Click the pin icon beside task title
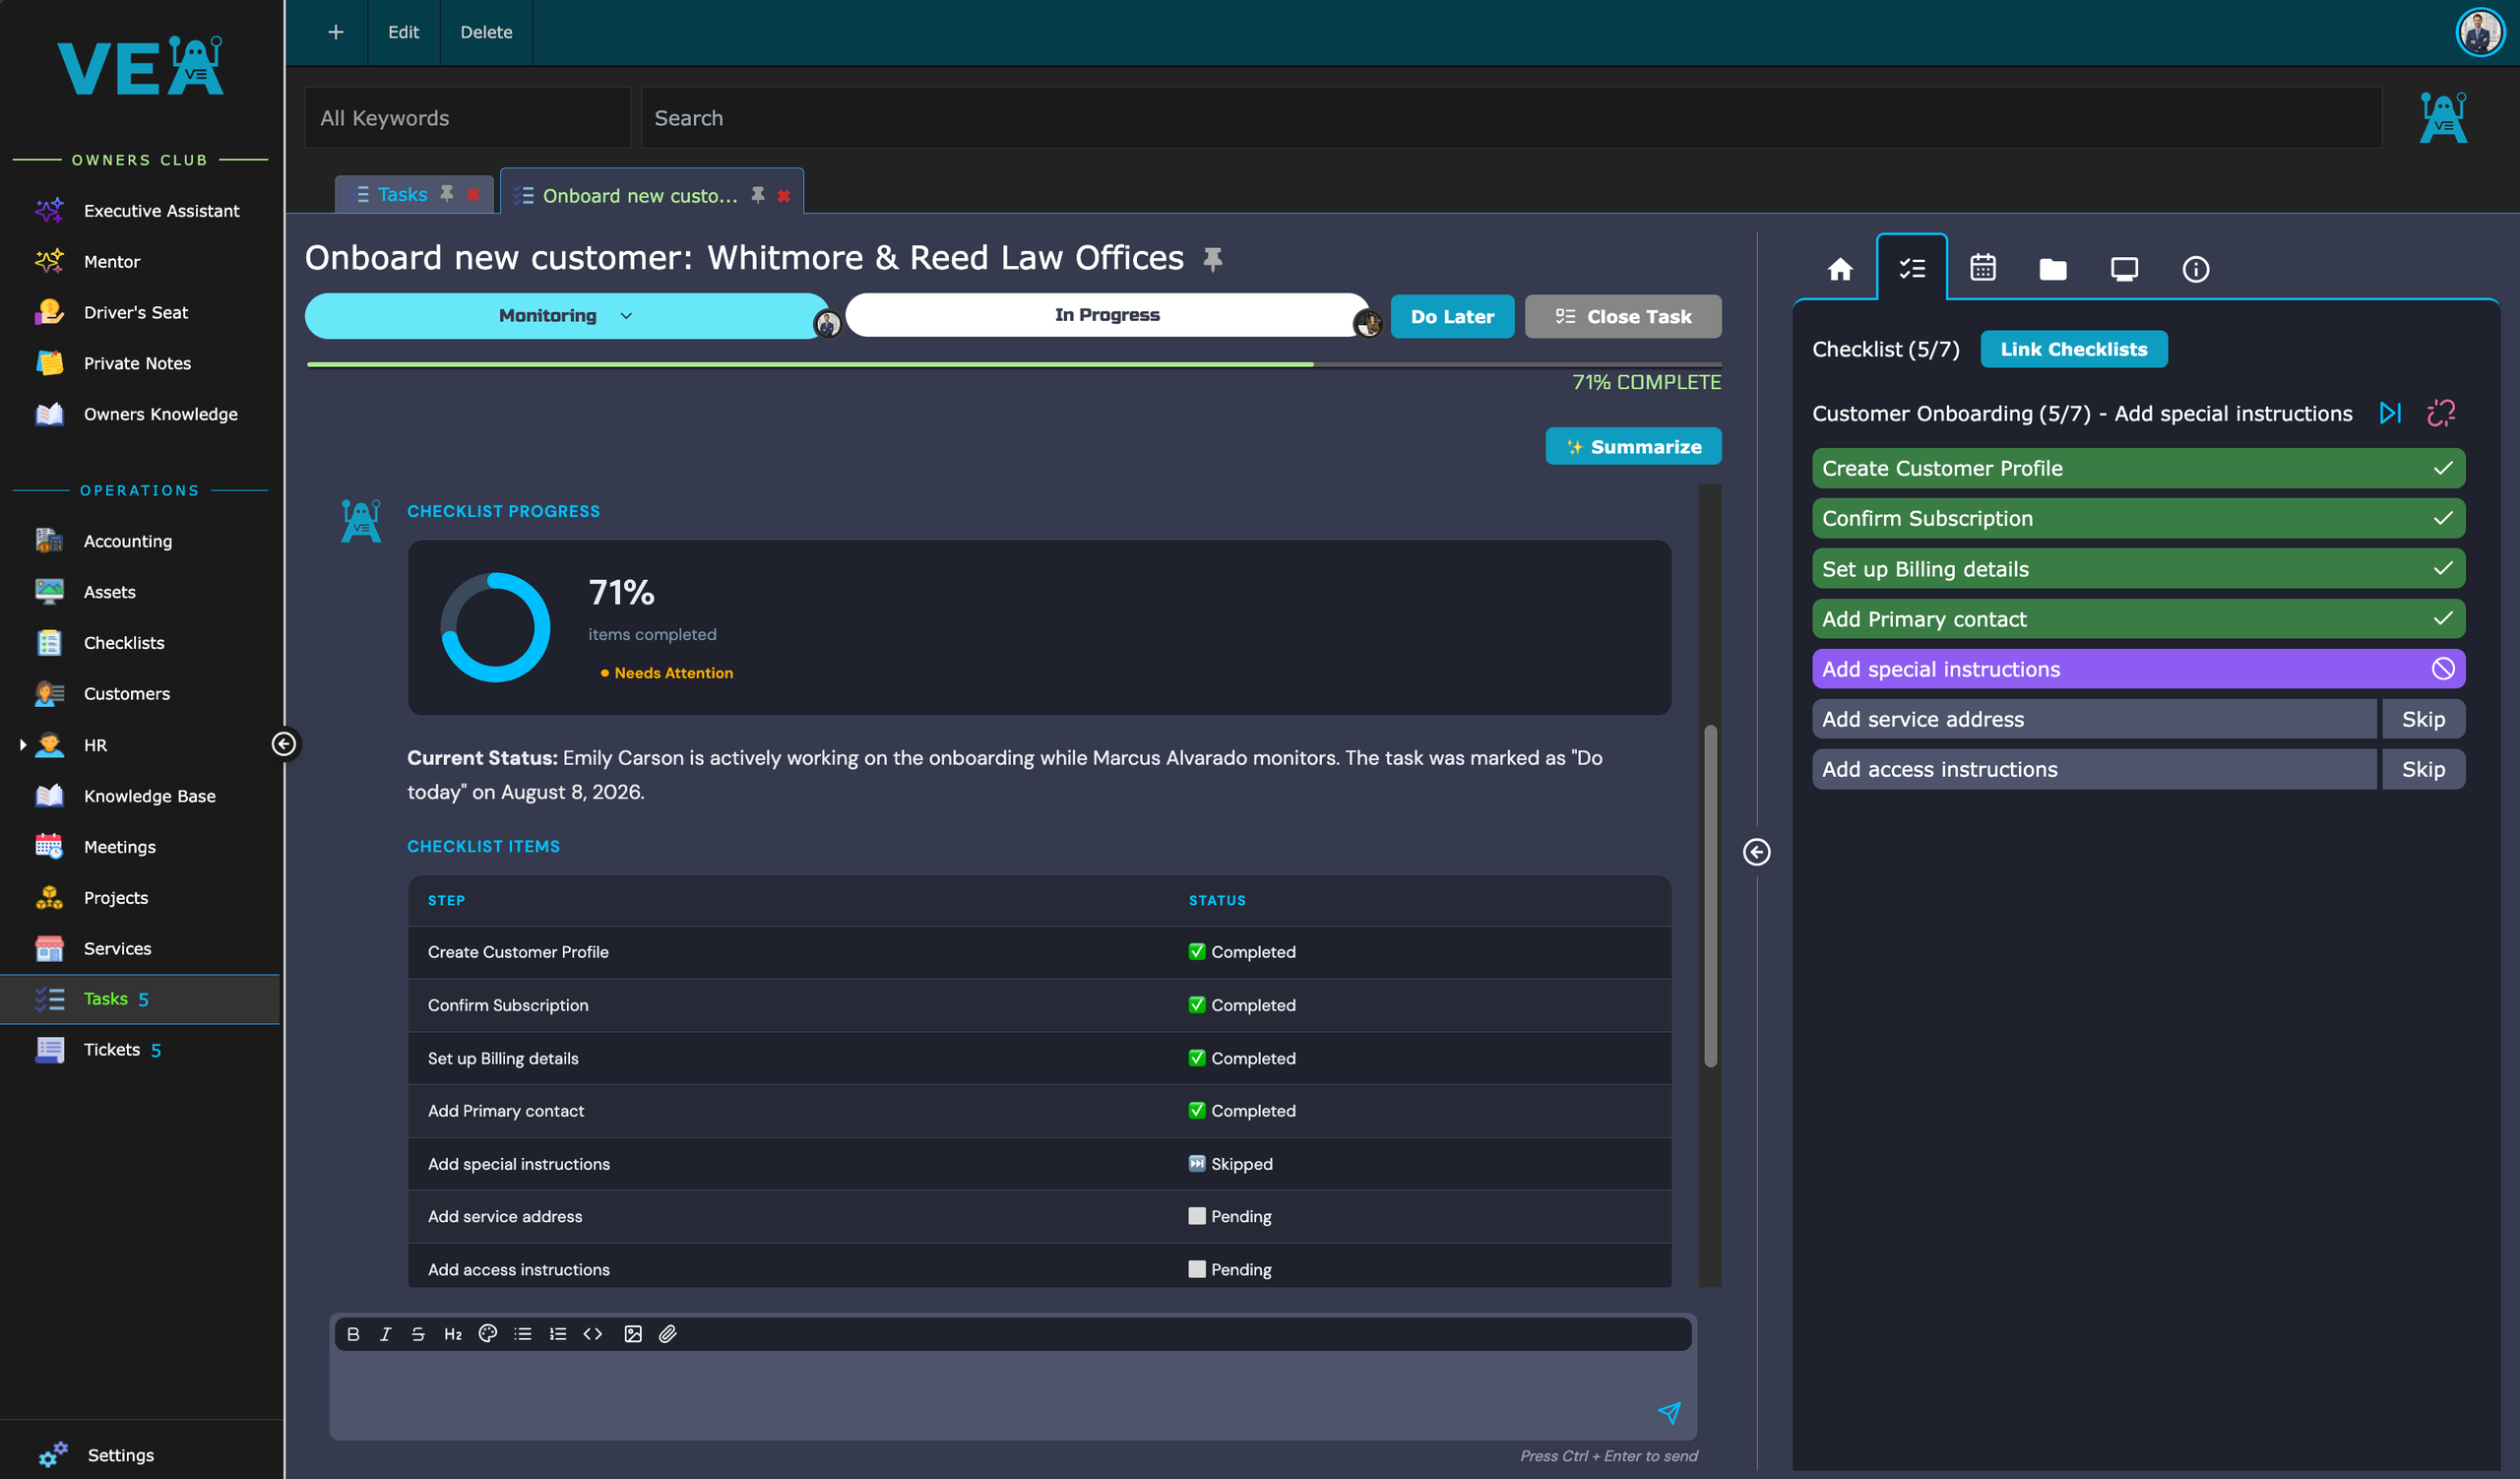The height and width of the screenshot is (1479, 2520). coord(1212,260)
